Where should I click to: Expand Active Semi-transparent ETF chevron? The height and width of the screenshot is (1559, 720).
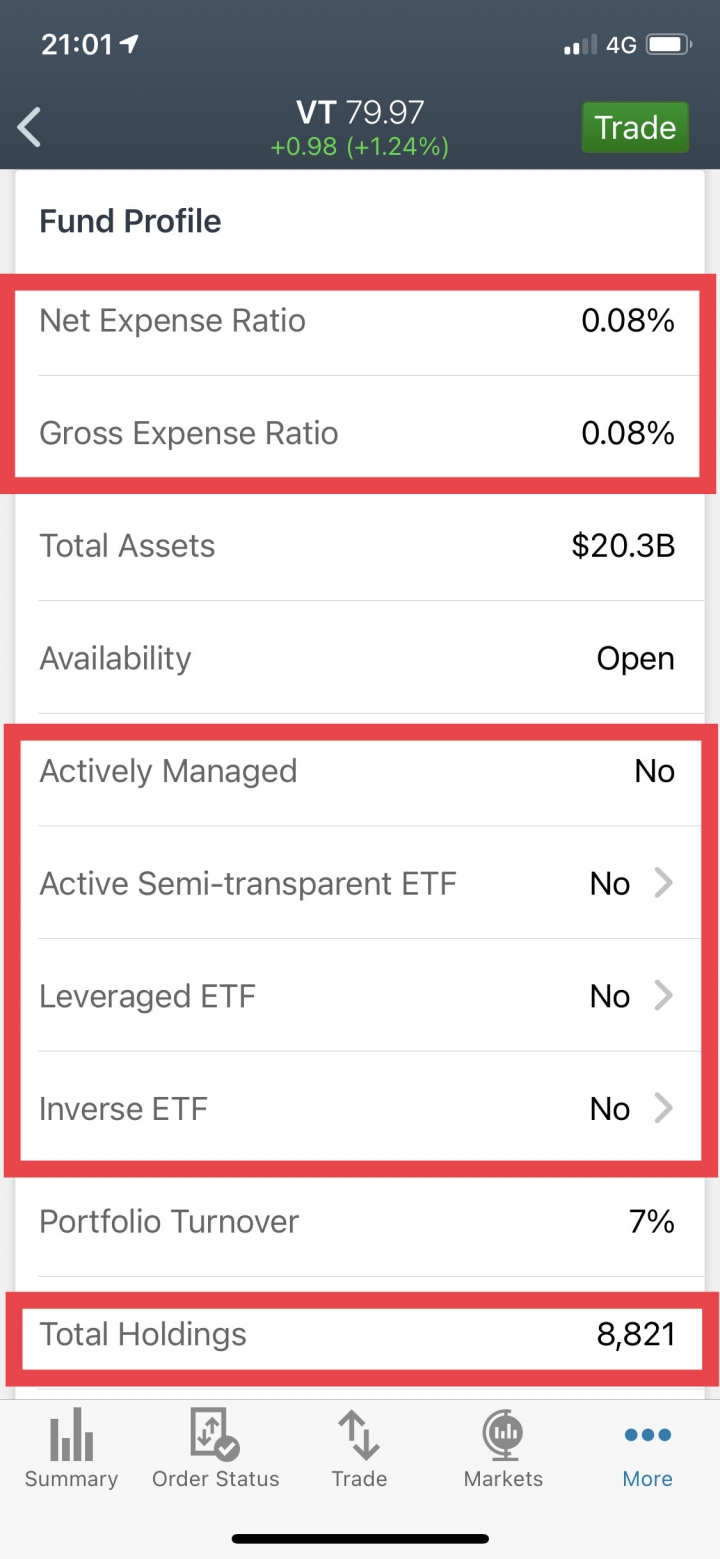pyautogui.click(x=663, y=884)
